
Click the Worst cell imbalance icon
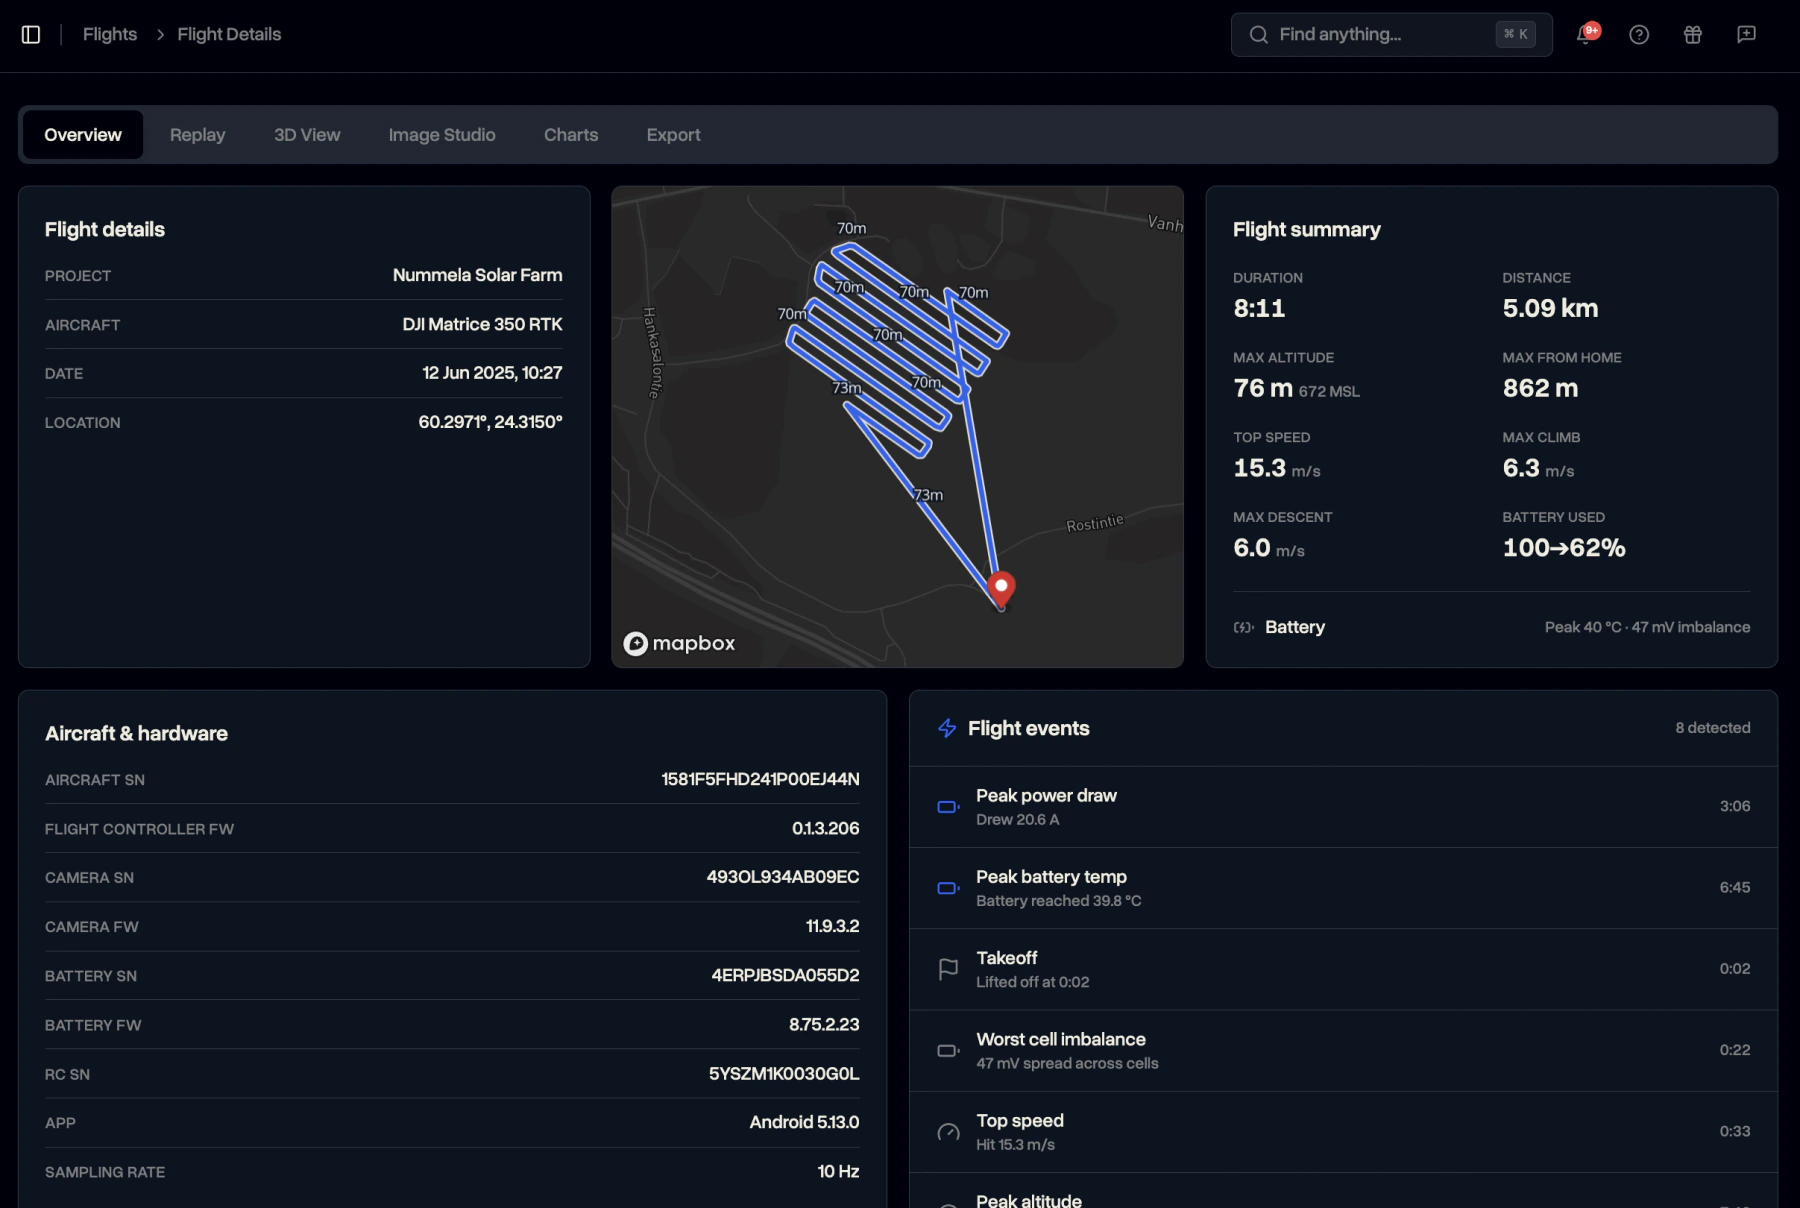click(948, 1051)
